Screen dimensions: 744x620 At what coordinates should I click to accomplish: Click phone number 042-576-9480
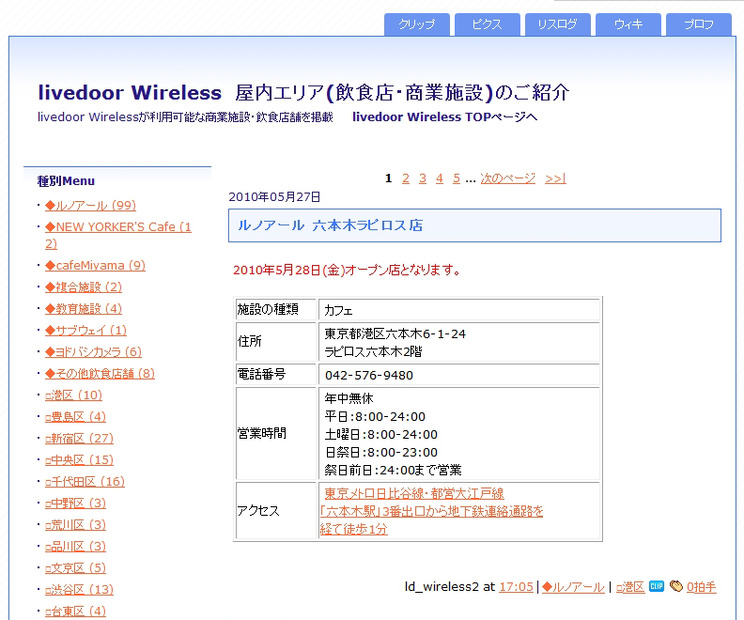(369, 376)
